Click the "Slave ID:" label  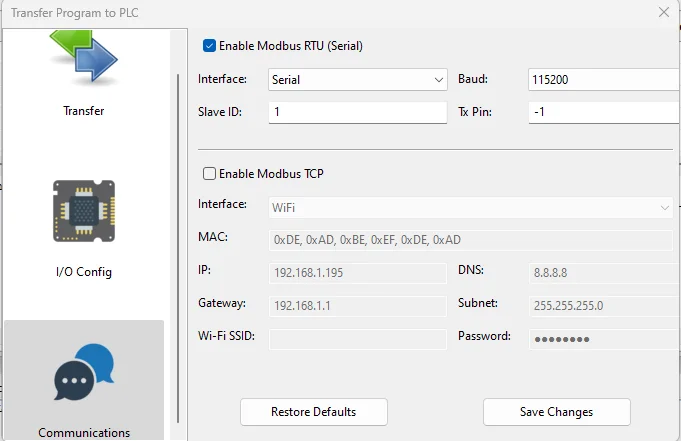coord(220,112)
